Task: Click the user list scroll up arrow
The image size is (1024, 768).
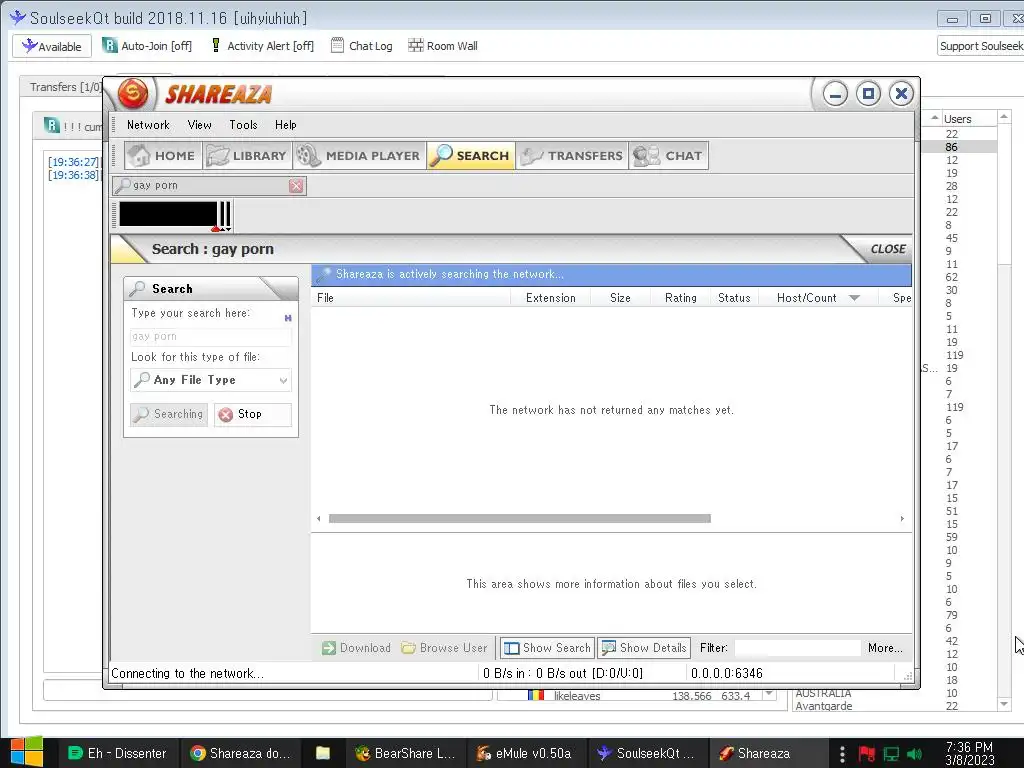Action: 1004,117
